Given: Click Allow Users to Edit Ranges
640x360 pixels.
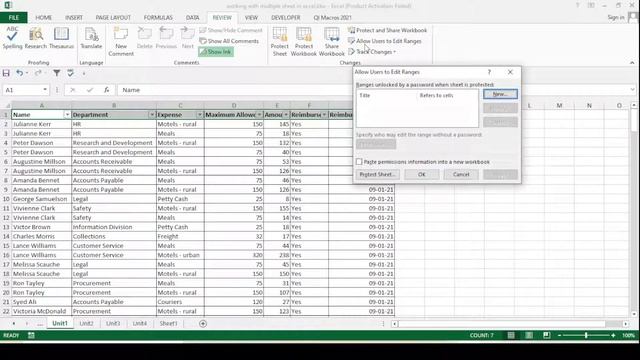Looking at the screenshot, I should [x=384, y=41].
